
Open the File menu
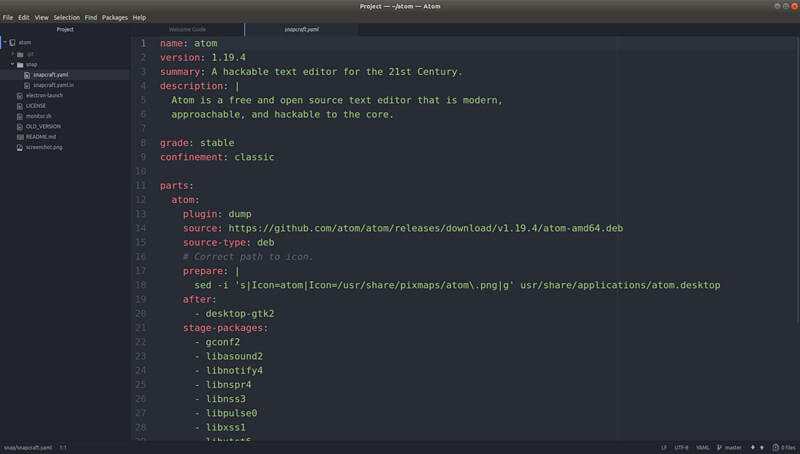[8, 17]
